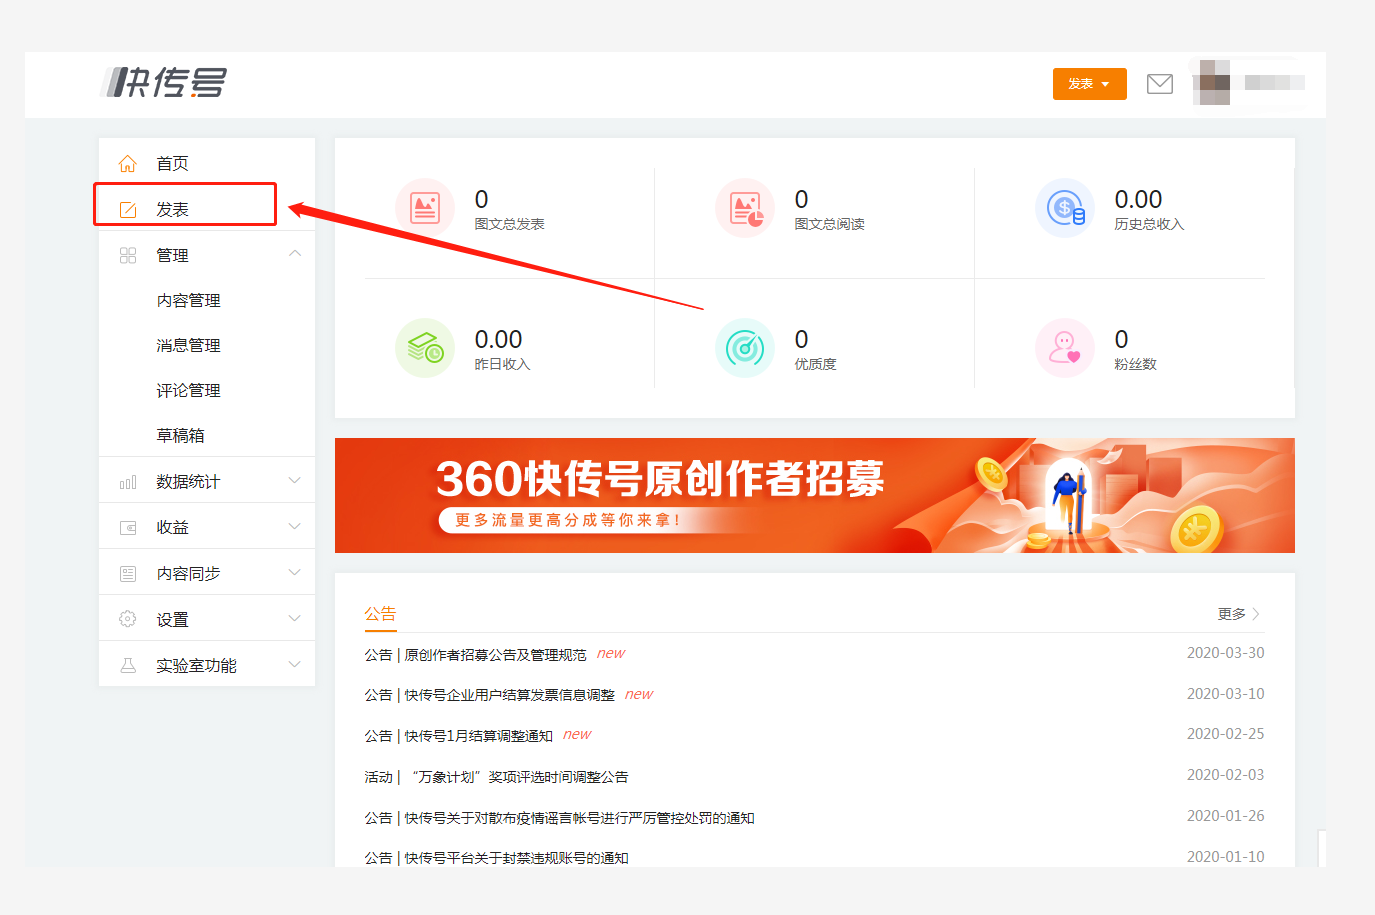Screen dimensions: 1375x915
Task: Open 评论管理 submenu item
Action: (x=189, y=390)
